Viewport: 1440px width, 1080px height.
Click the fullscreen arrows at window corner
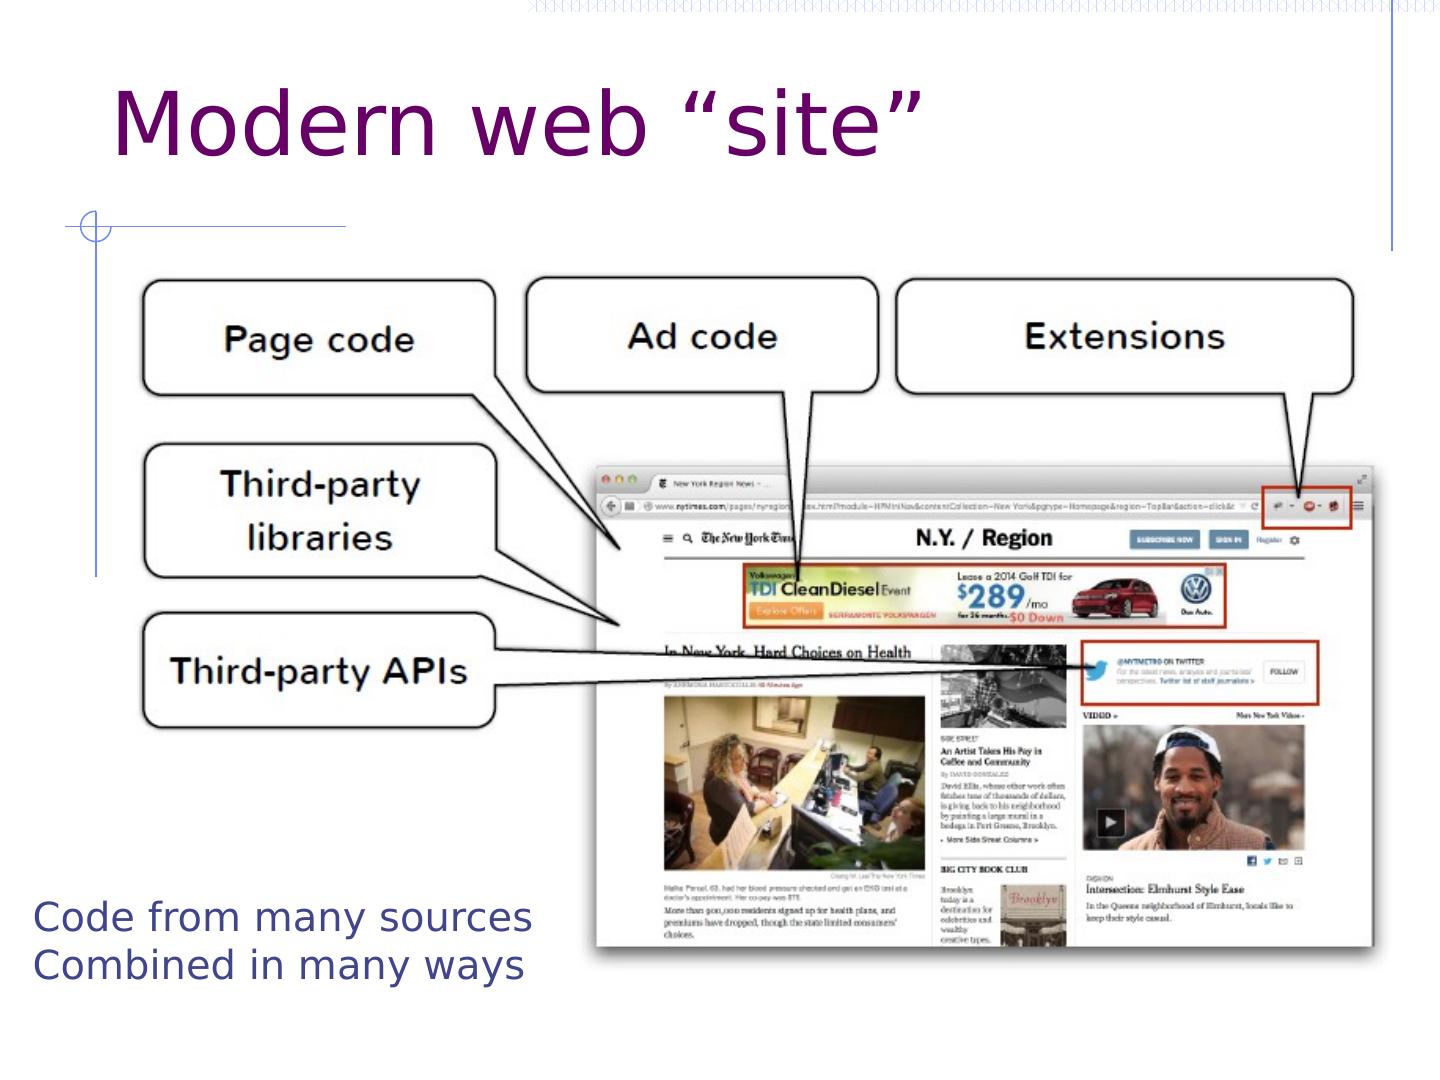(x=1361, y=479)
